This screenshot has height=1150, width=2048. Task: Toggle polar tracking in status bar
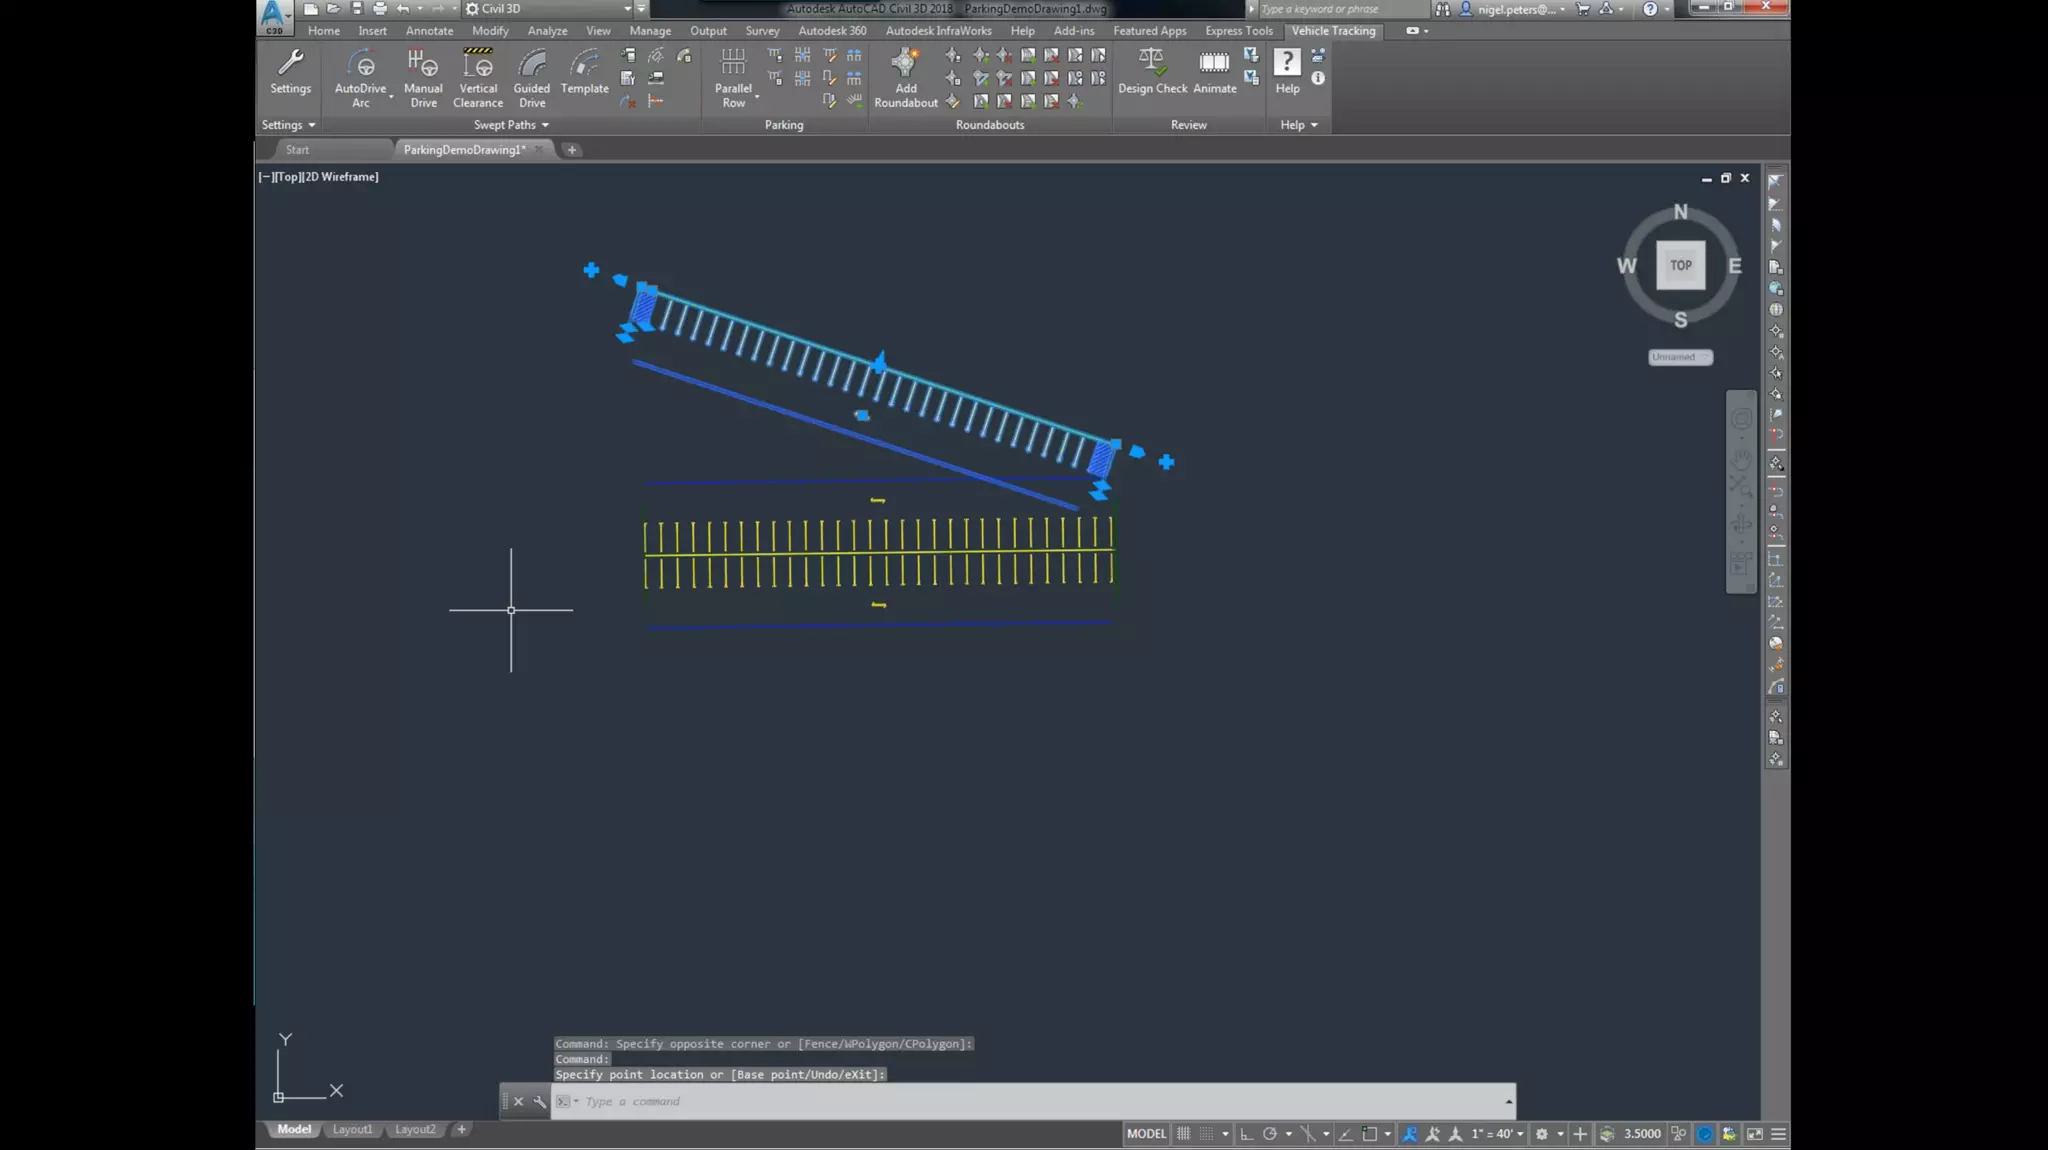[x=1269, y=1133]
